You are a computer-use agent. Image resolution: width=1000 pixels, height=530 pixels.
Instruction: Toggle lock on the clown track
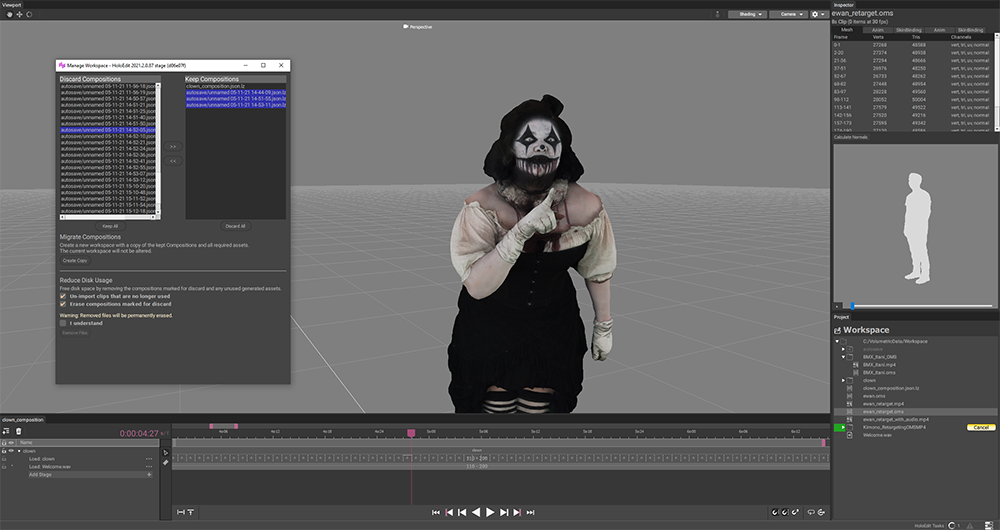[4, 451]
